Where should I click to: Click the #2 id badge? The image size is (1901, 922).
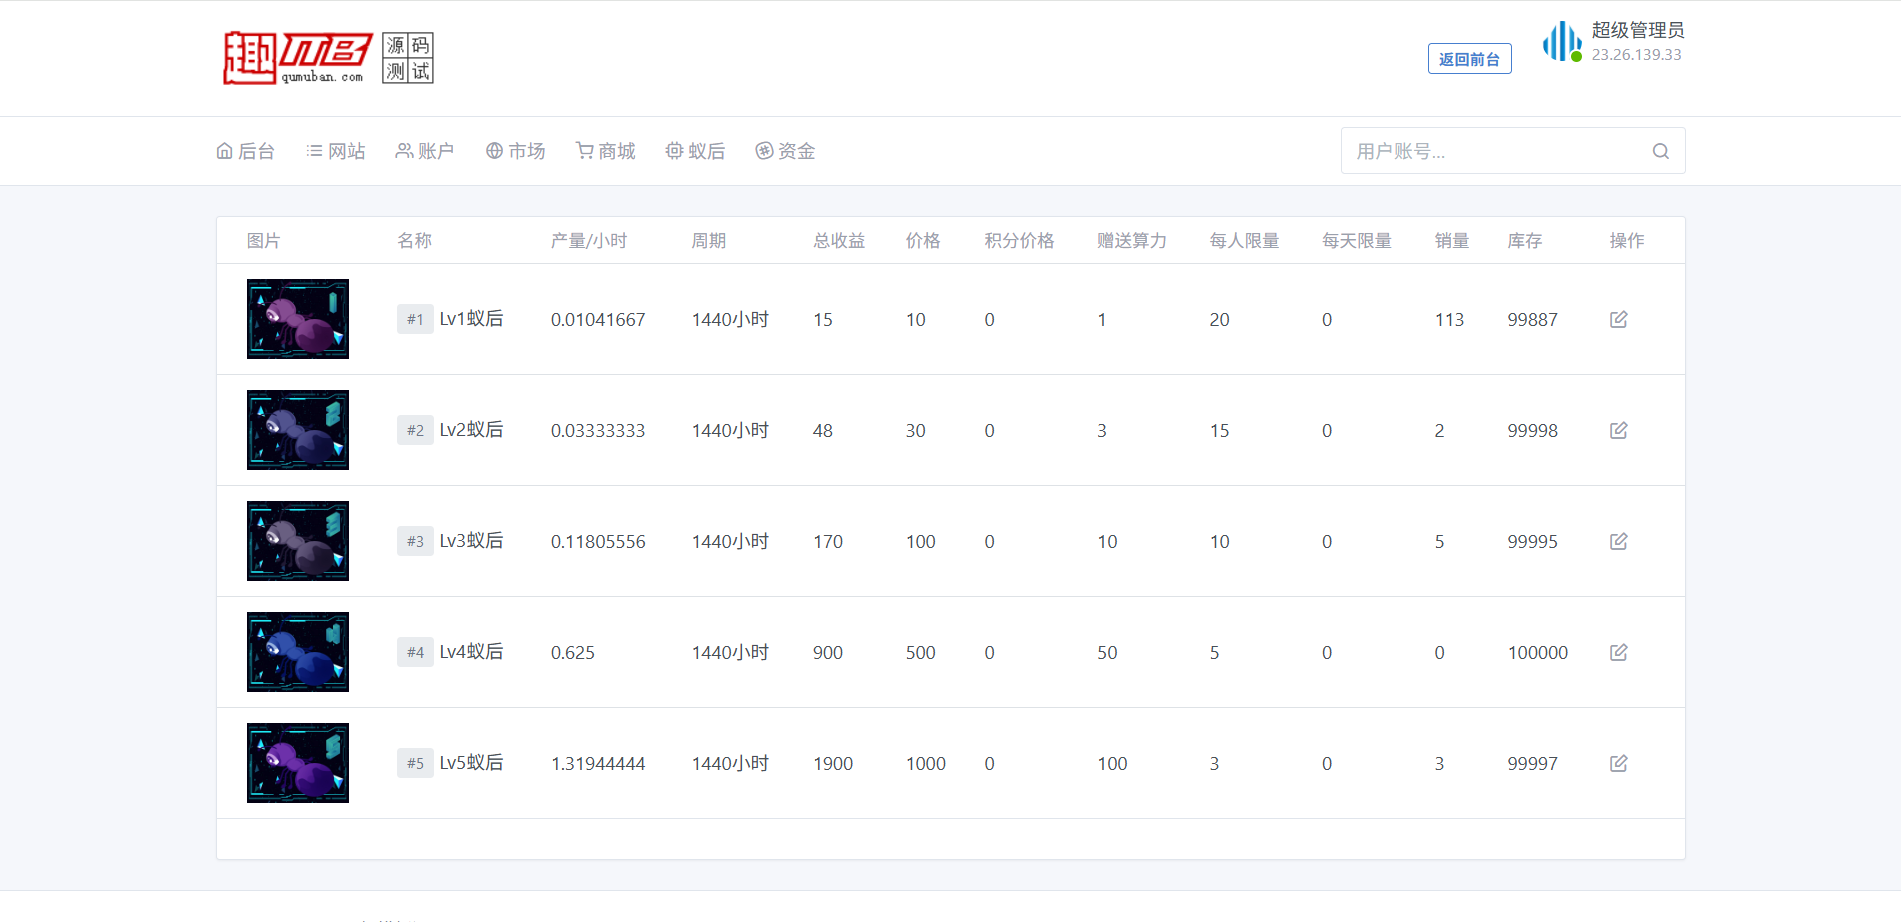click(x=415, y=430)
